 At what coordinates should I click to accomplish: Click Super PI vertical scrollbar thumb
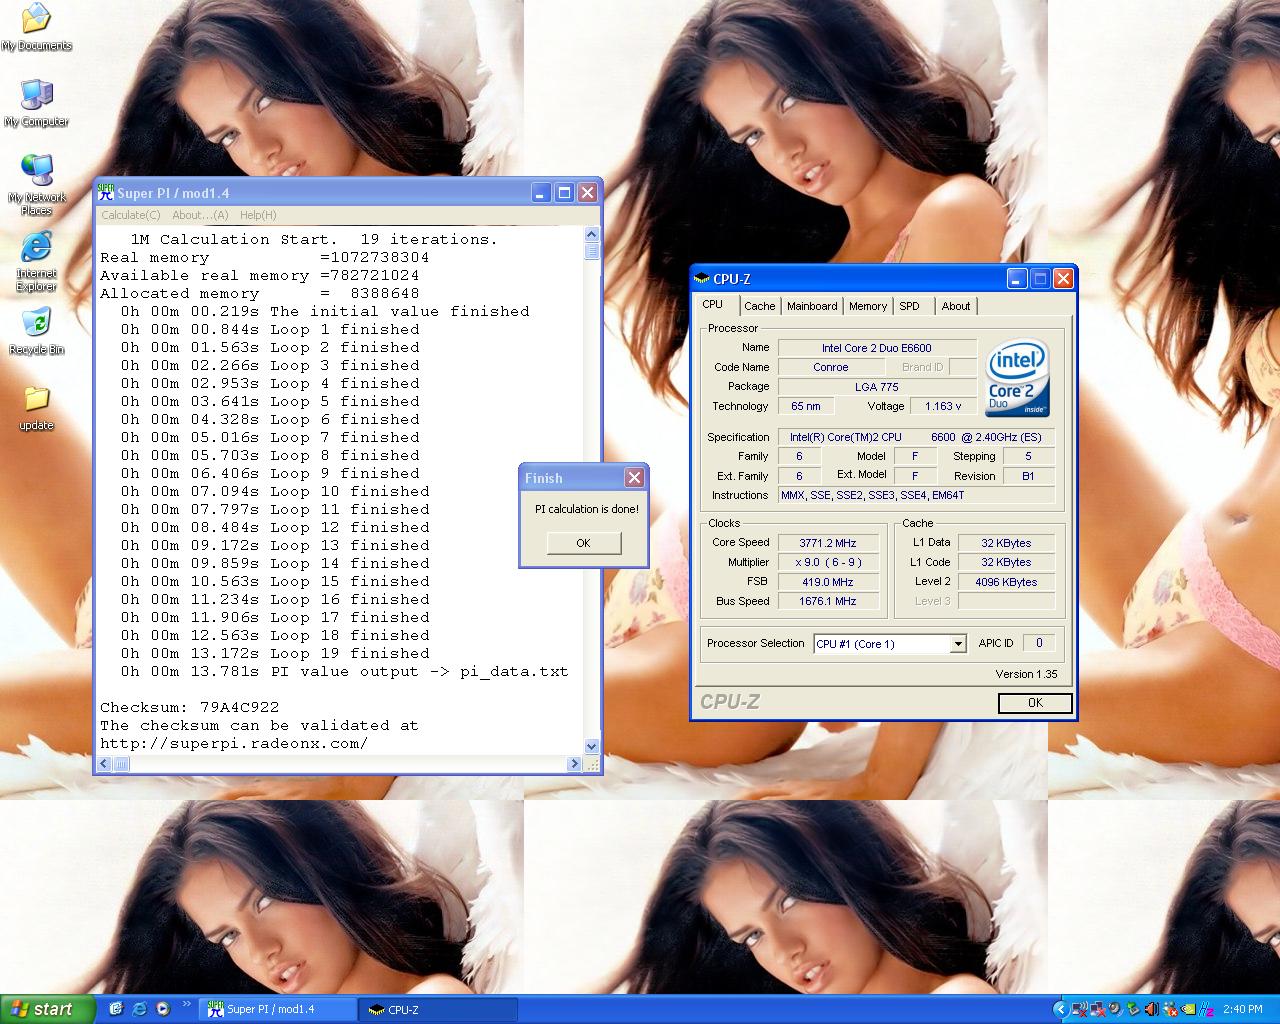pos(591,251)
